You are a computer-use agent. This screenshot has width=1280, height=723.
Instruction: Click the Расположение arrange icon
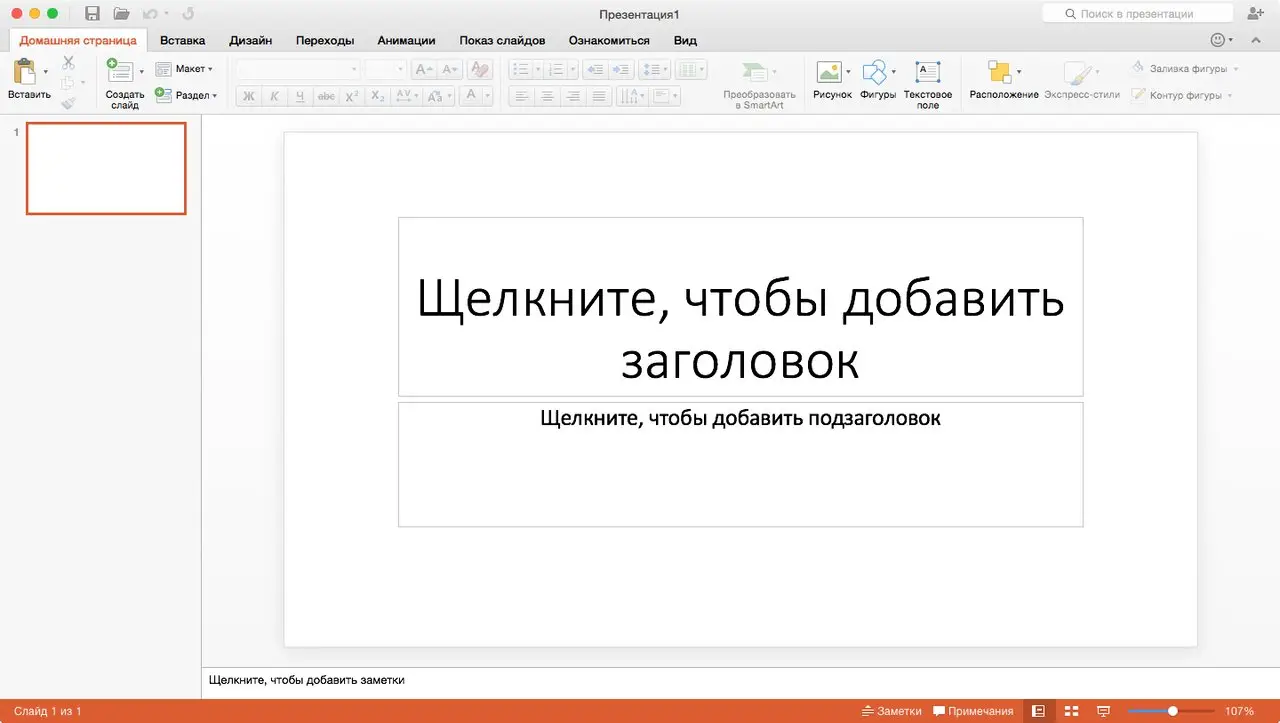pos(999,72)
